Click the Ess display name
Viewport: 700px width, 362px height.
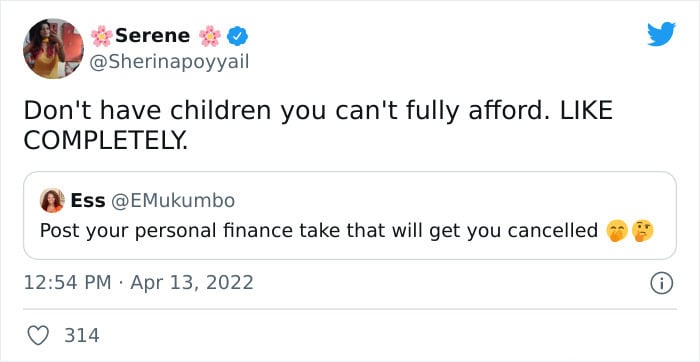[88, 201]
